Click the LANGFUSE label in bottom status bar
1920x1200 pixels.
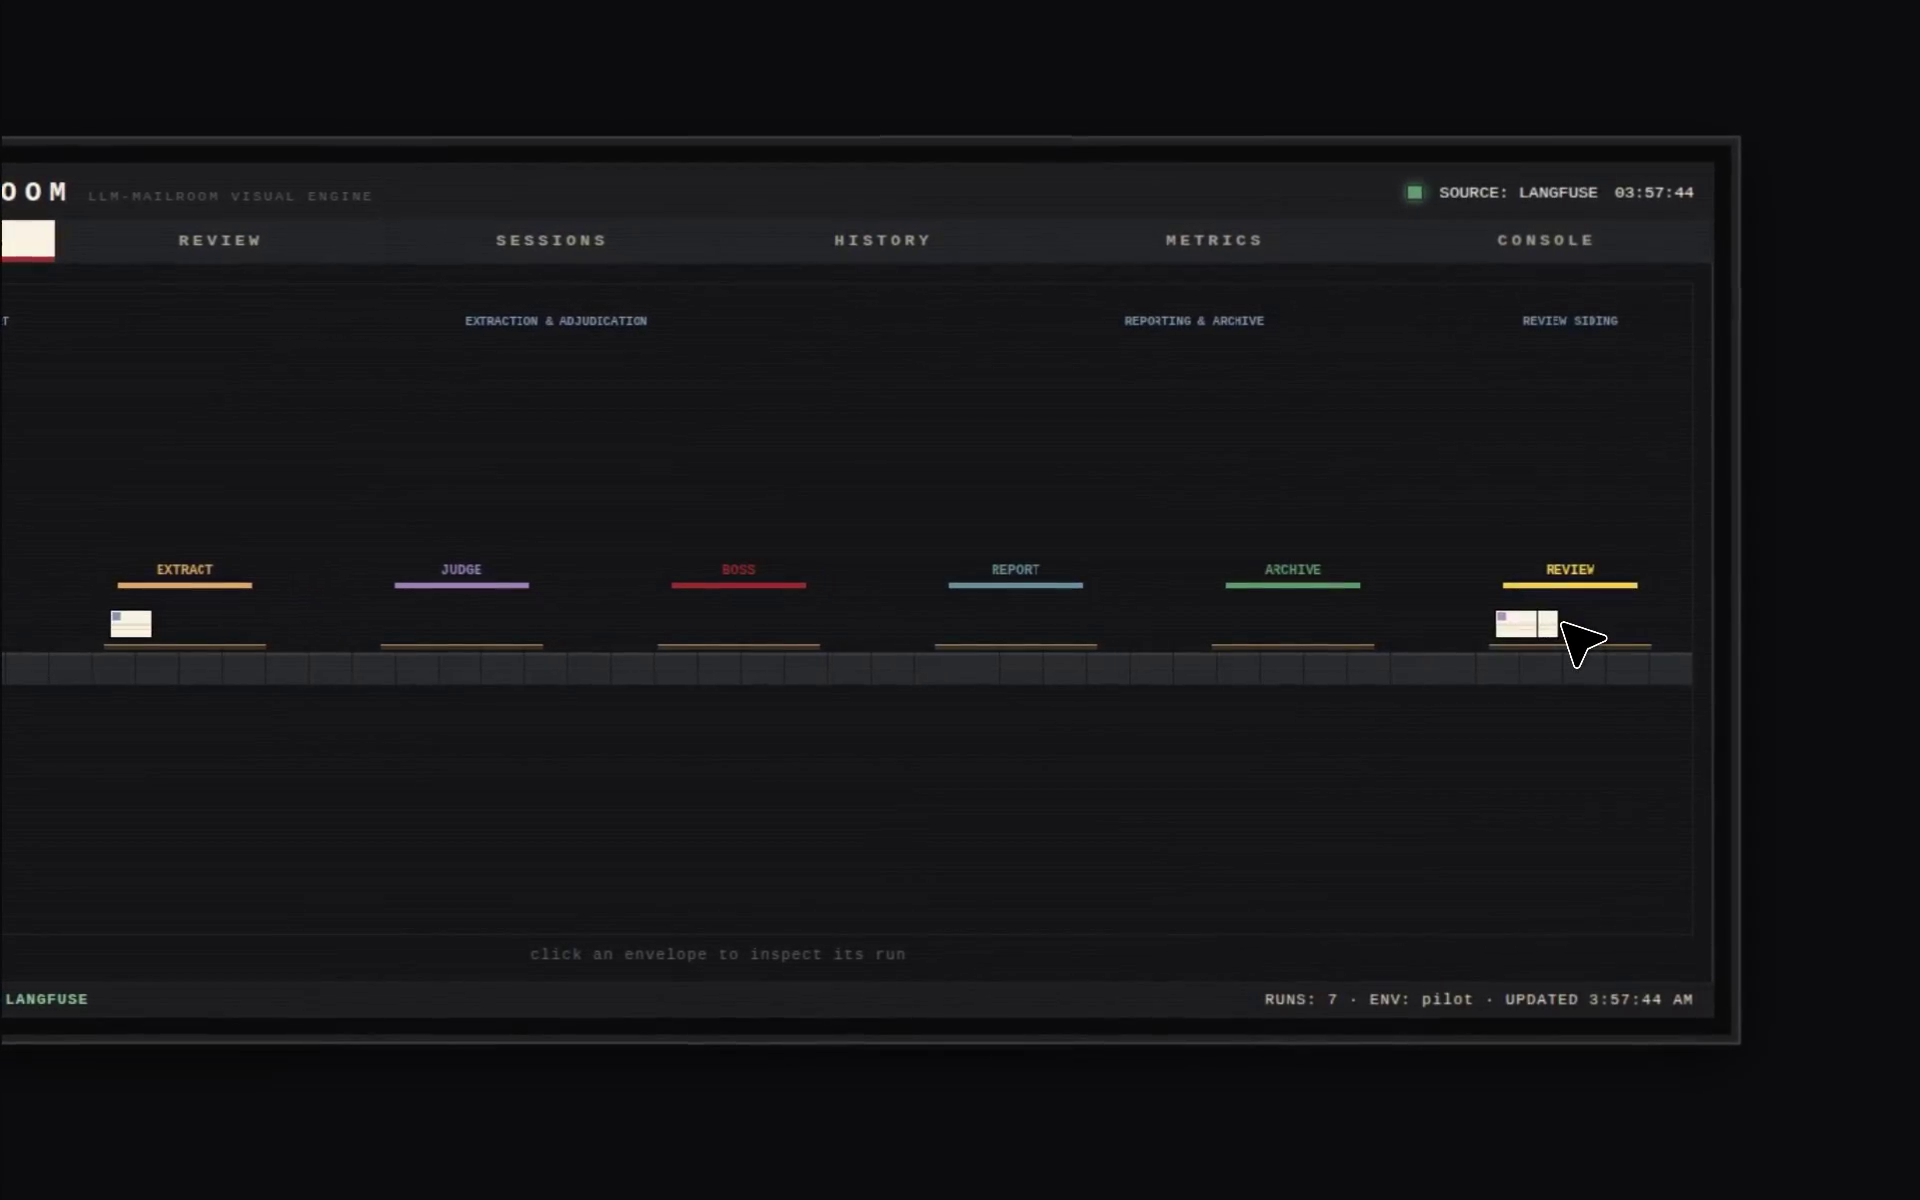[x=47, y=999]
